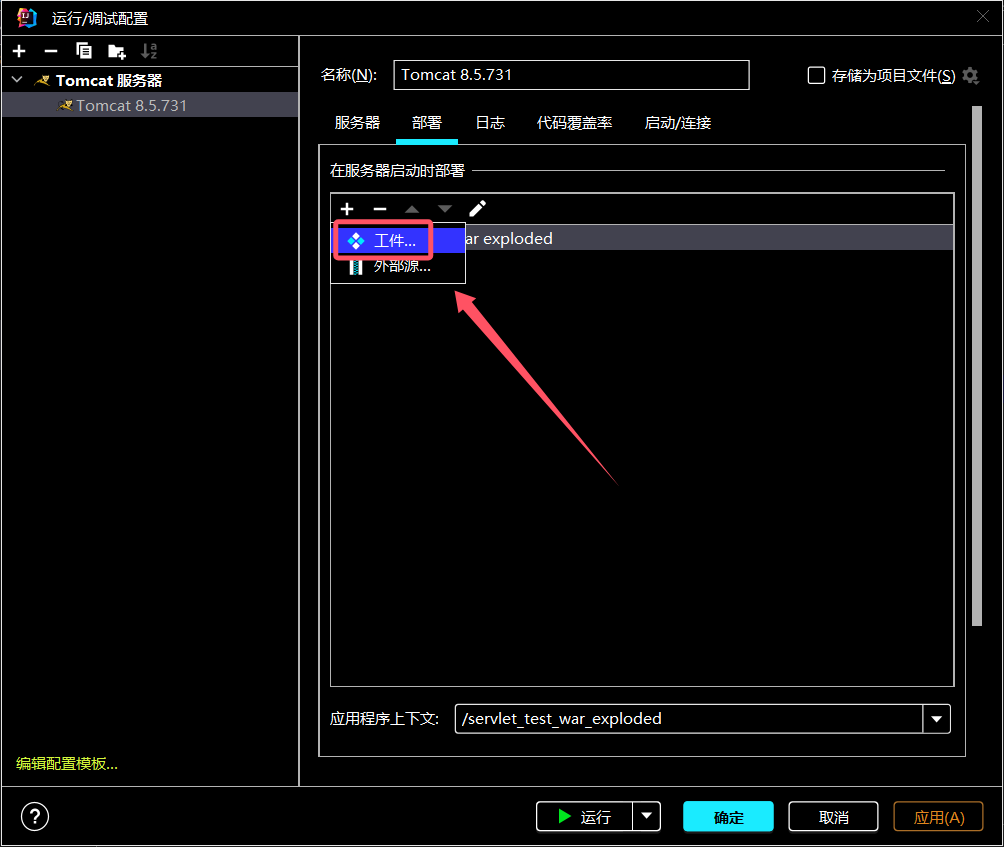Select Tomcat 8.5.731 in the configuration tree
This screenshot has width=1004, height=847.
pos(150,105)
